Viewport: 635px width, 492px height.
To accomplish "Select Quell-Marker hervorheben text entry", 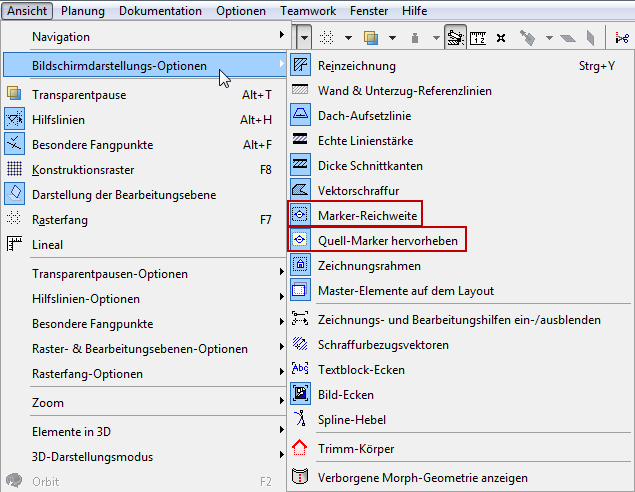I will click(388, 241).
